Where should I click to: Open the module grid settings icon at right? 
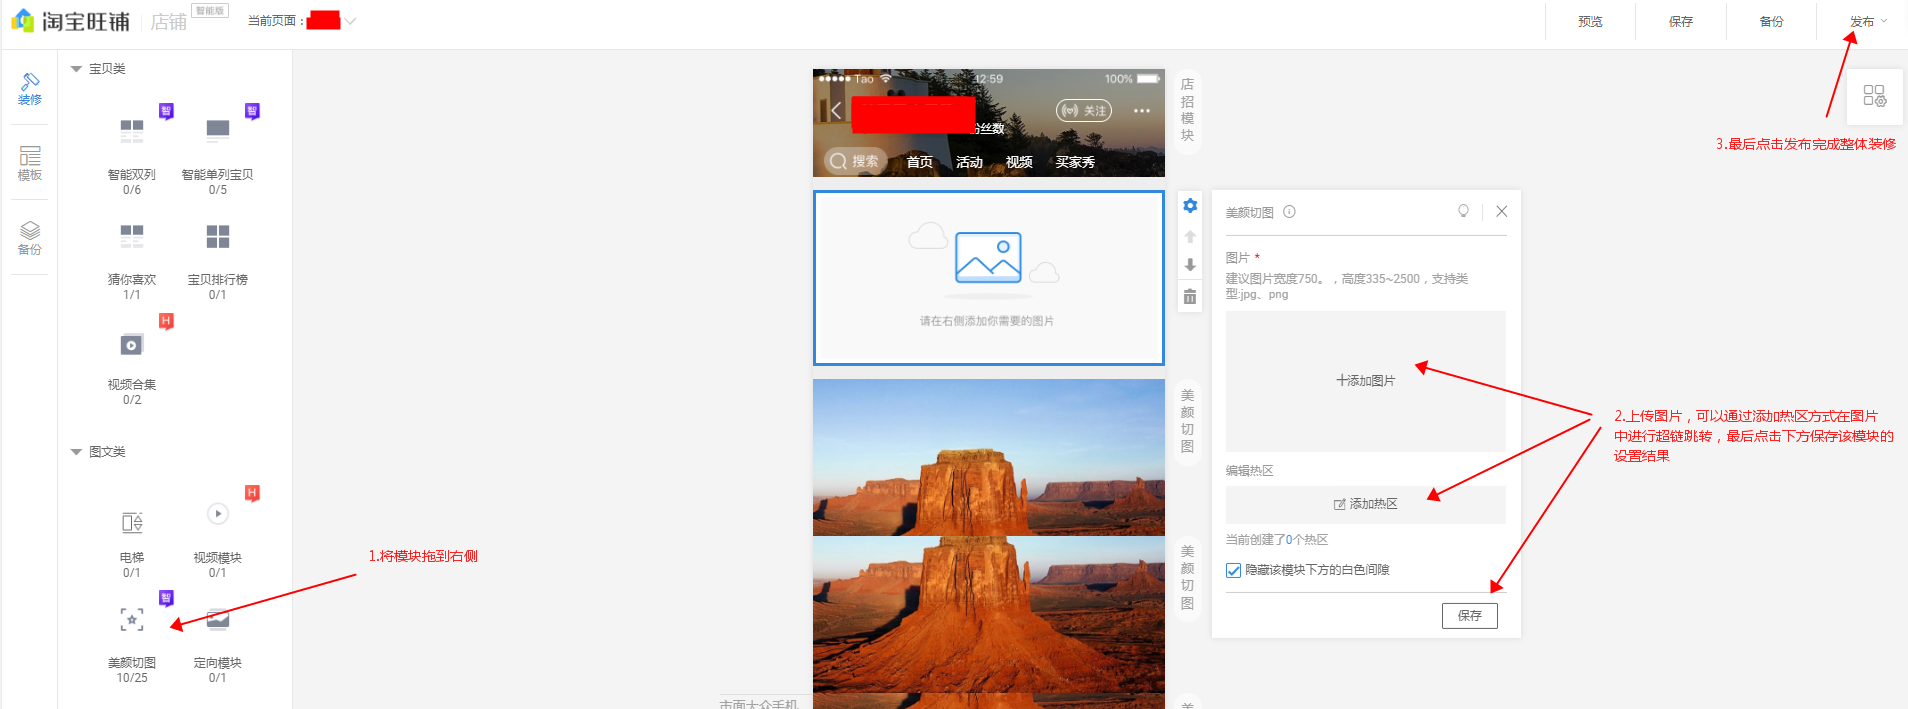pos(1874,96)
